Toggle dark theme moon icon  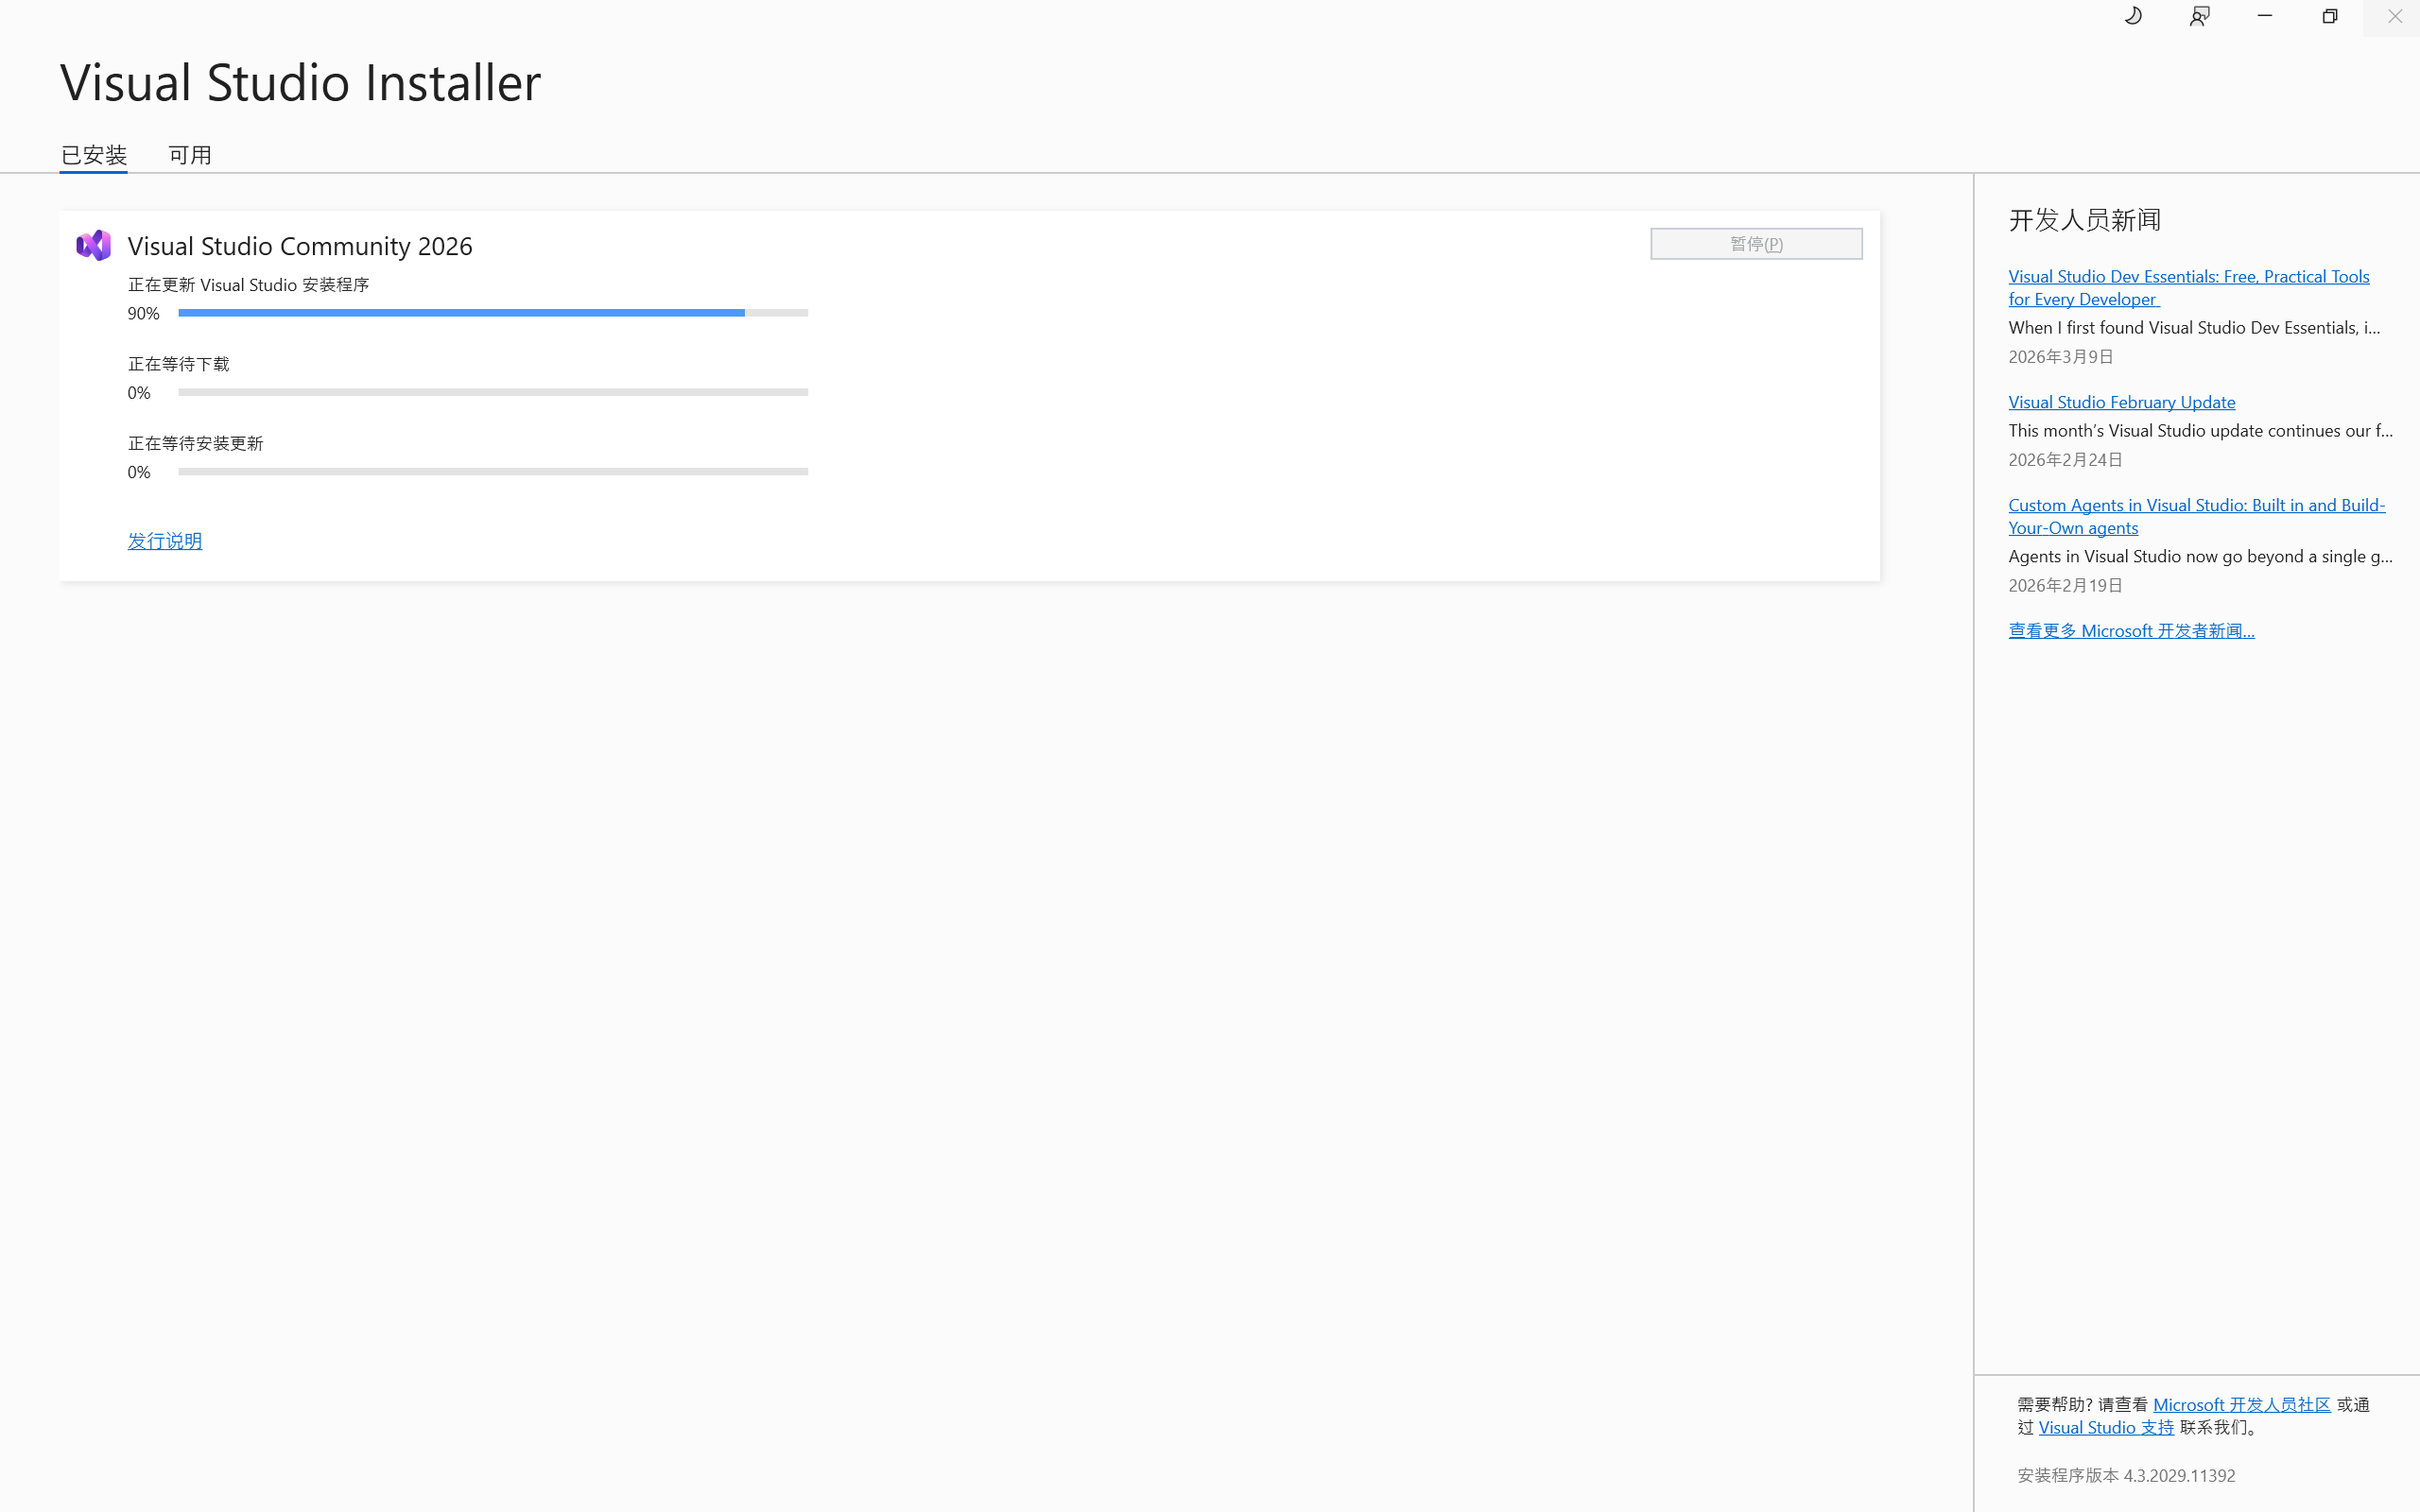2133,16
